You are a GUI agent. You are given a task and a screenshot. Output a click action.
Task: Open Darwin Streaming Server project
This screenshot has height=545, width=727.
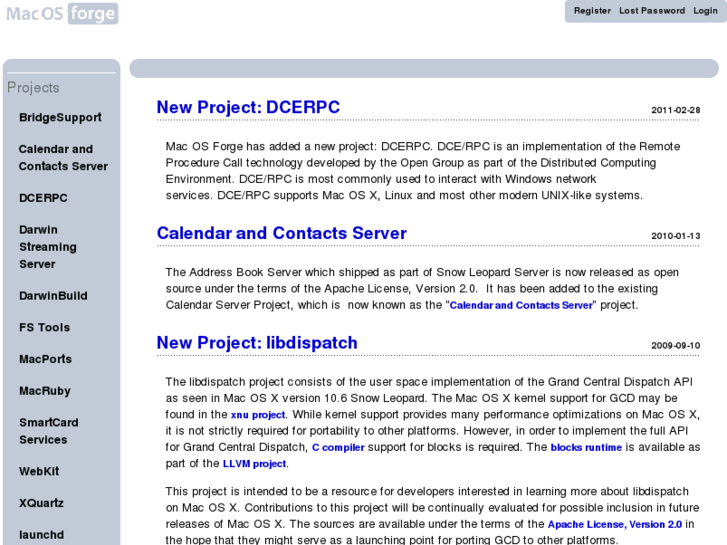(x=48, y=247)
